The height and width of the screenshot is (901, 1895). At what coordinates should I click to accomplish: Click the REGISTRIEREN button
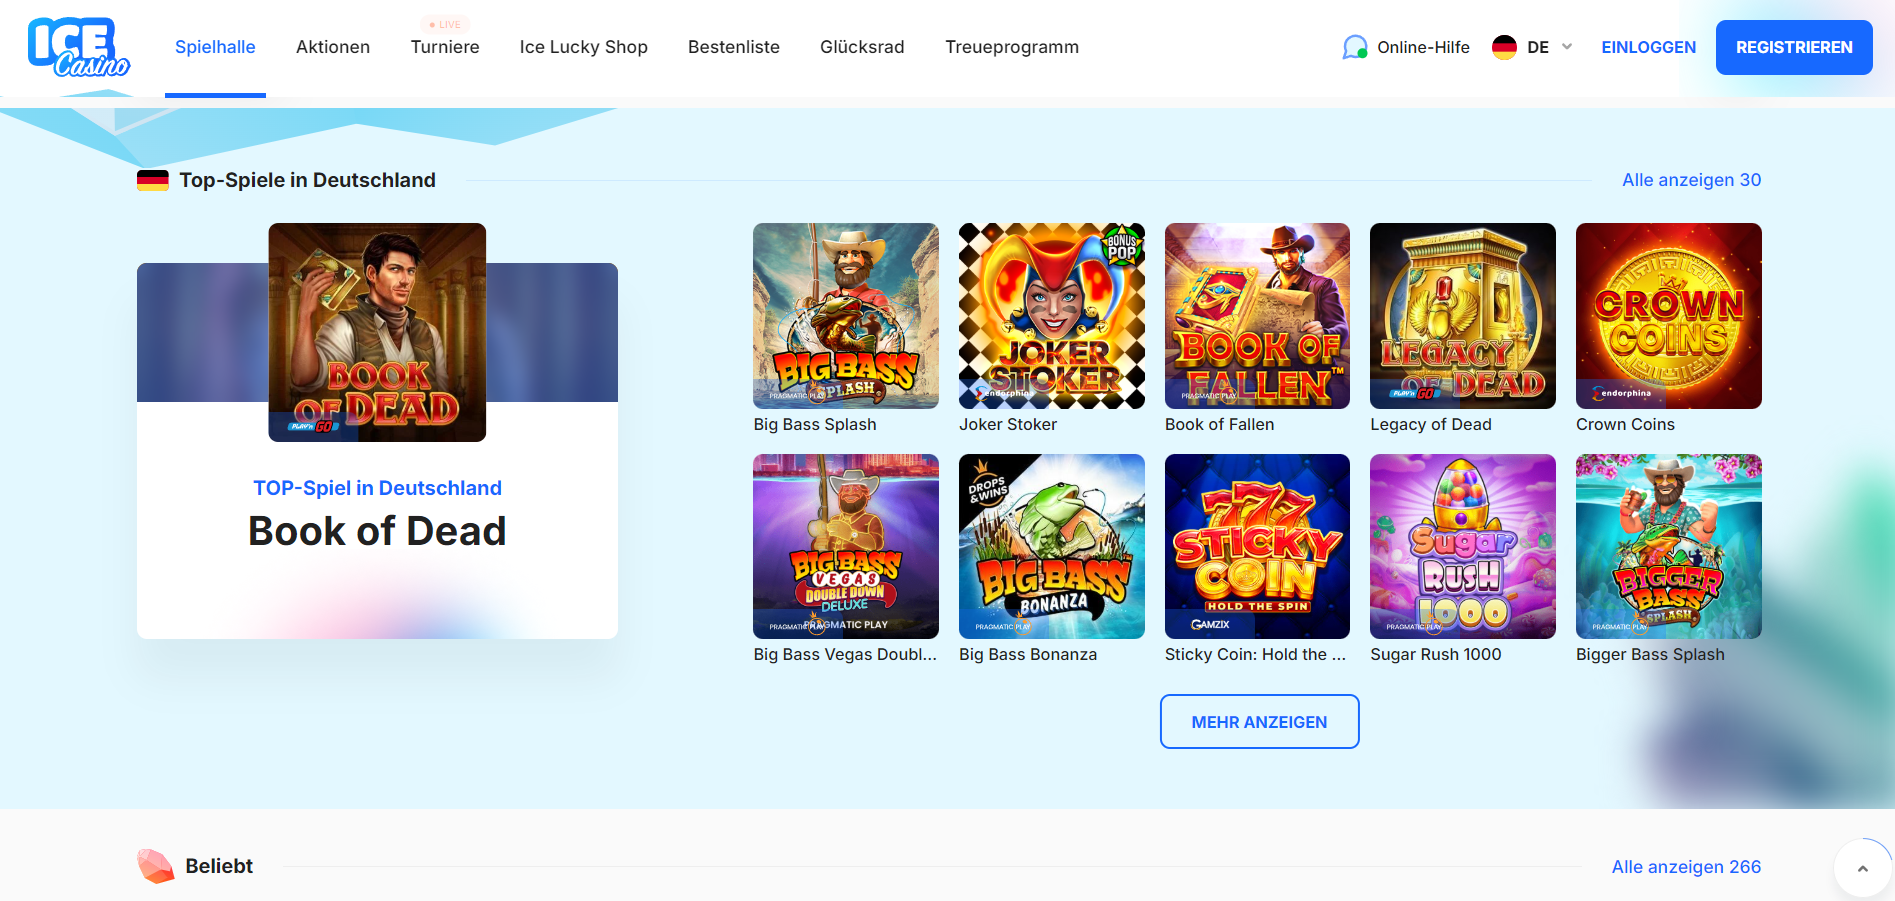1794,47
